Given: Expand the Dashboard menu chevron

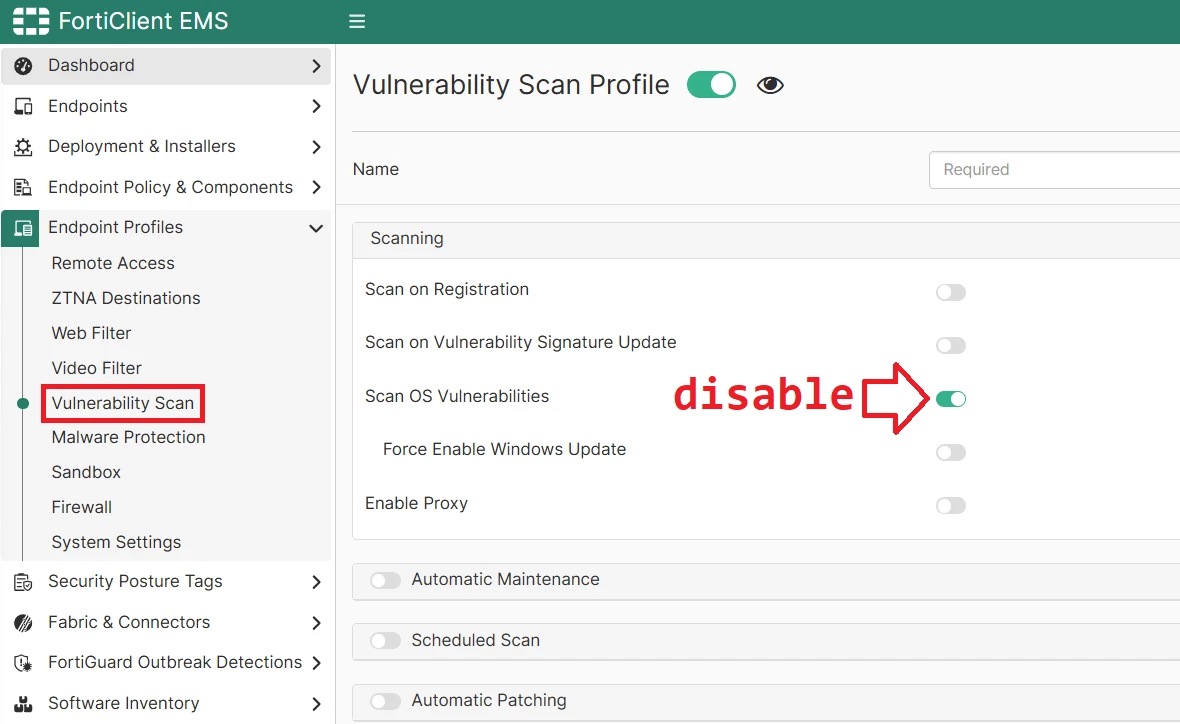Looking at the screenshot, I should point(316,66).
